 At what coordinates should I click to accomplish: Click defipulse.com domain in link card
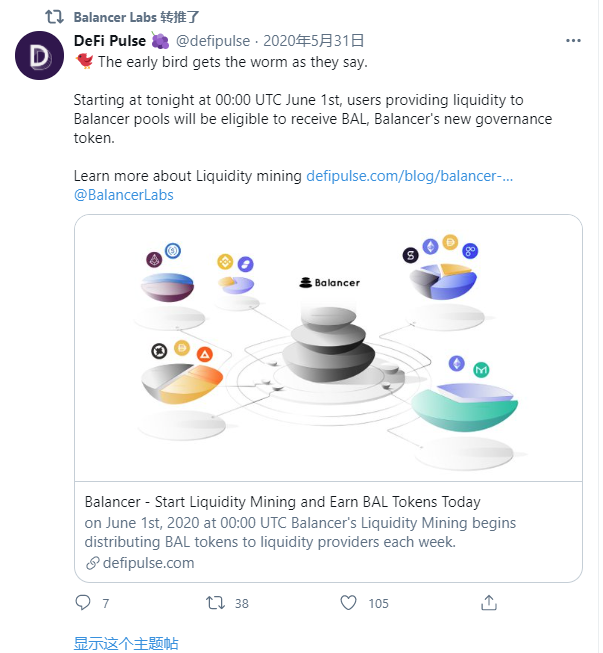click(148, 562)
